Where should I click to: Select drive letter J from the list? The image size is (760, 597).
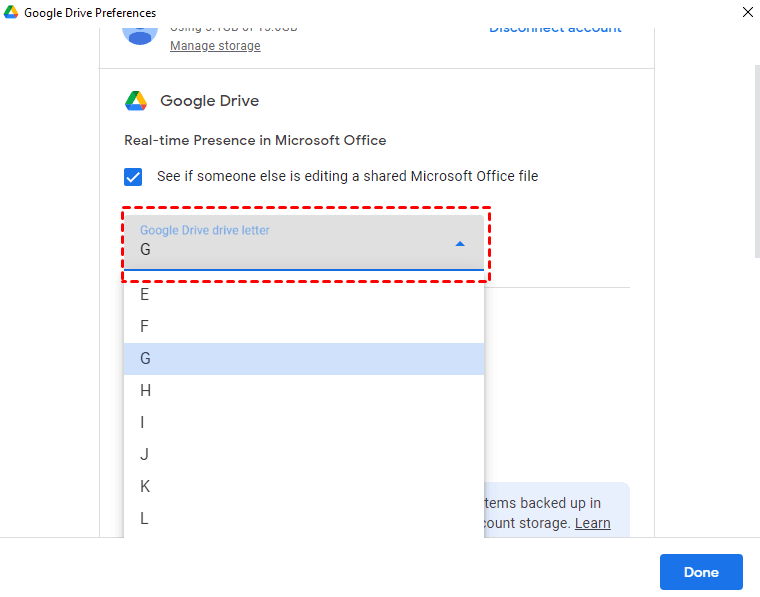304,455
